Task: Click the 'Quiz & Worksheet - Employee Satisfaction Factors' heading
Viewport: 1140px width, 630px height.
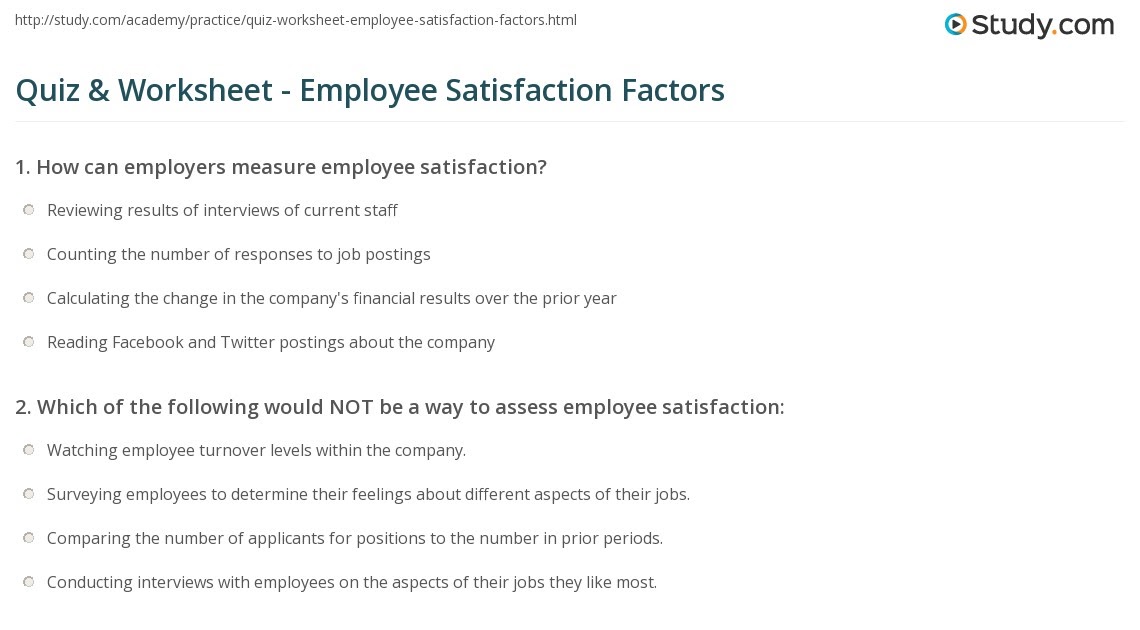Action: pyautogui.click(x=370, y=91)
